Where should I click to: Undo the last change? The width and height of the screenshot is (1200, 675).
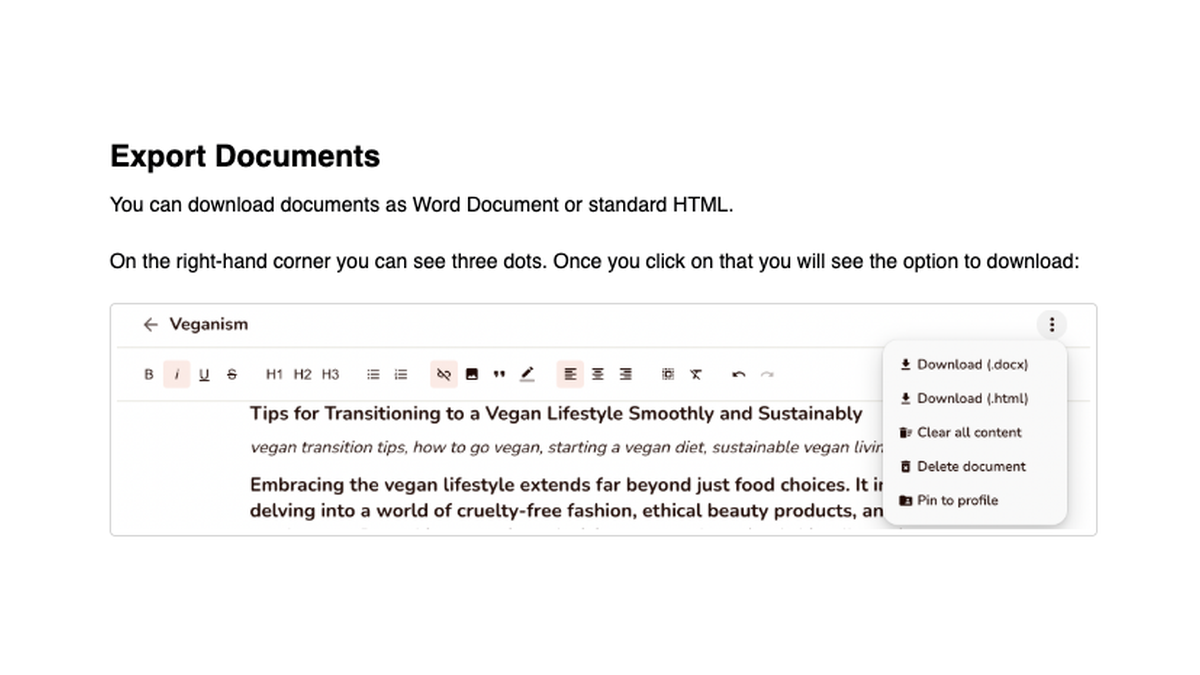[x=739, y=375]
